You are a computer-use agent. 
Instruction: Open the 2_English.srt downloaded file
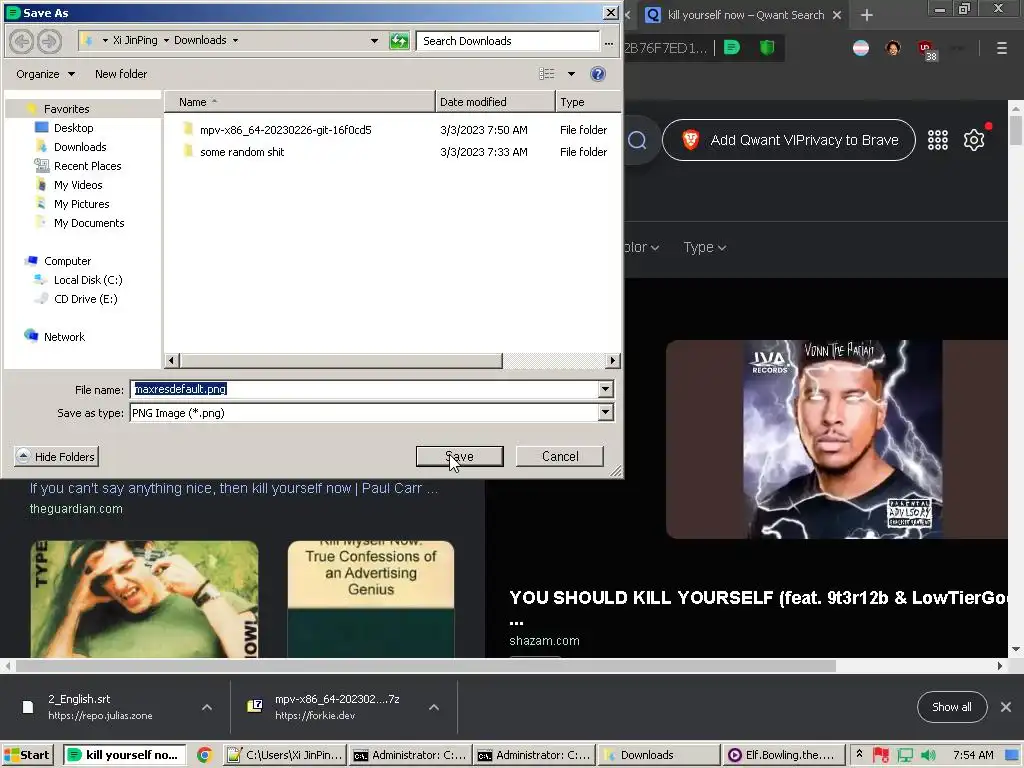[x=100, y=707]
